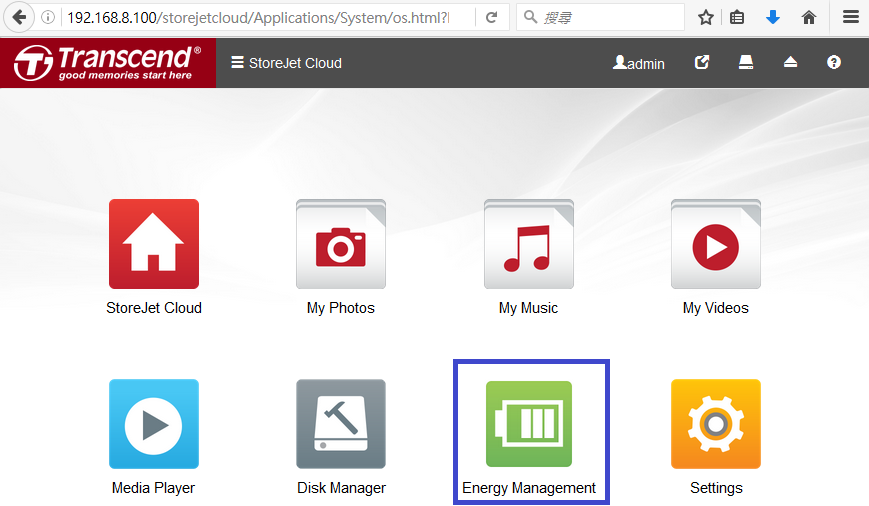Open the My Photos app
The height and width of the screenshot is (506, 869).
click(341, 244)
